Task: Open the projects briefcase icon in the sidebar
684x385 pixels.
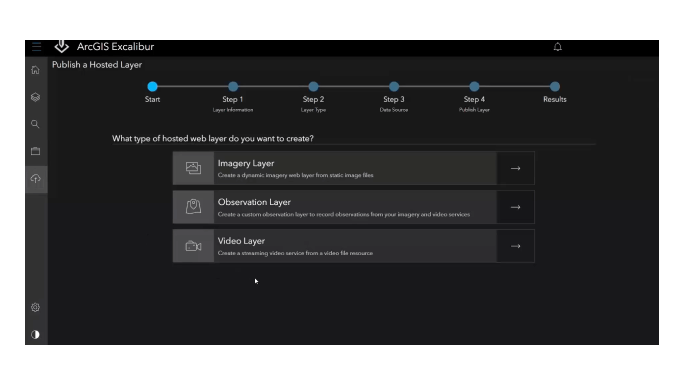Action: tap(35, 151)
